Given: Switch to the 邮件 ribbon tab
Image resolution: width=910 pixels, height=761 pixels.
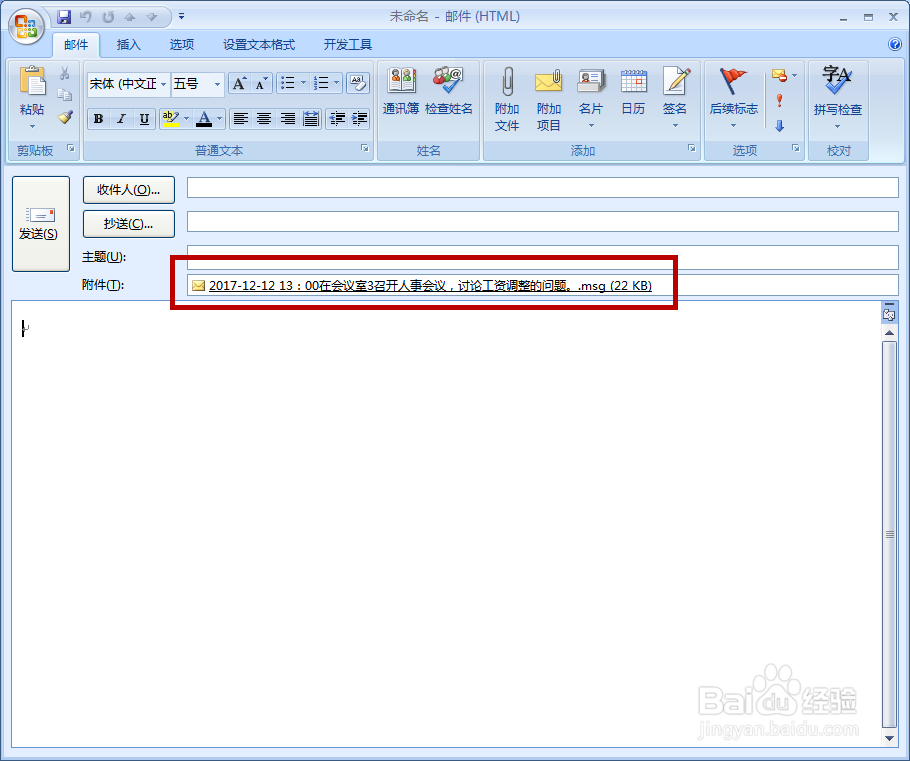Looking at the screenshot, I should tap(76, 45).
